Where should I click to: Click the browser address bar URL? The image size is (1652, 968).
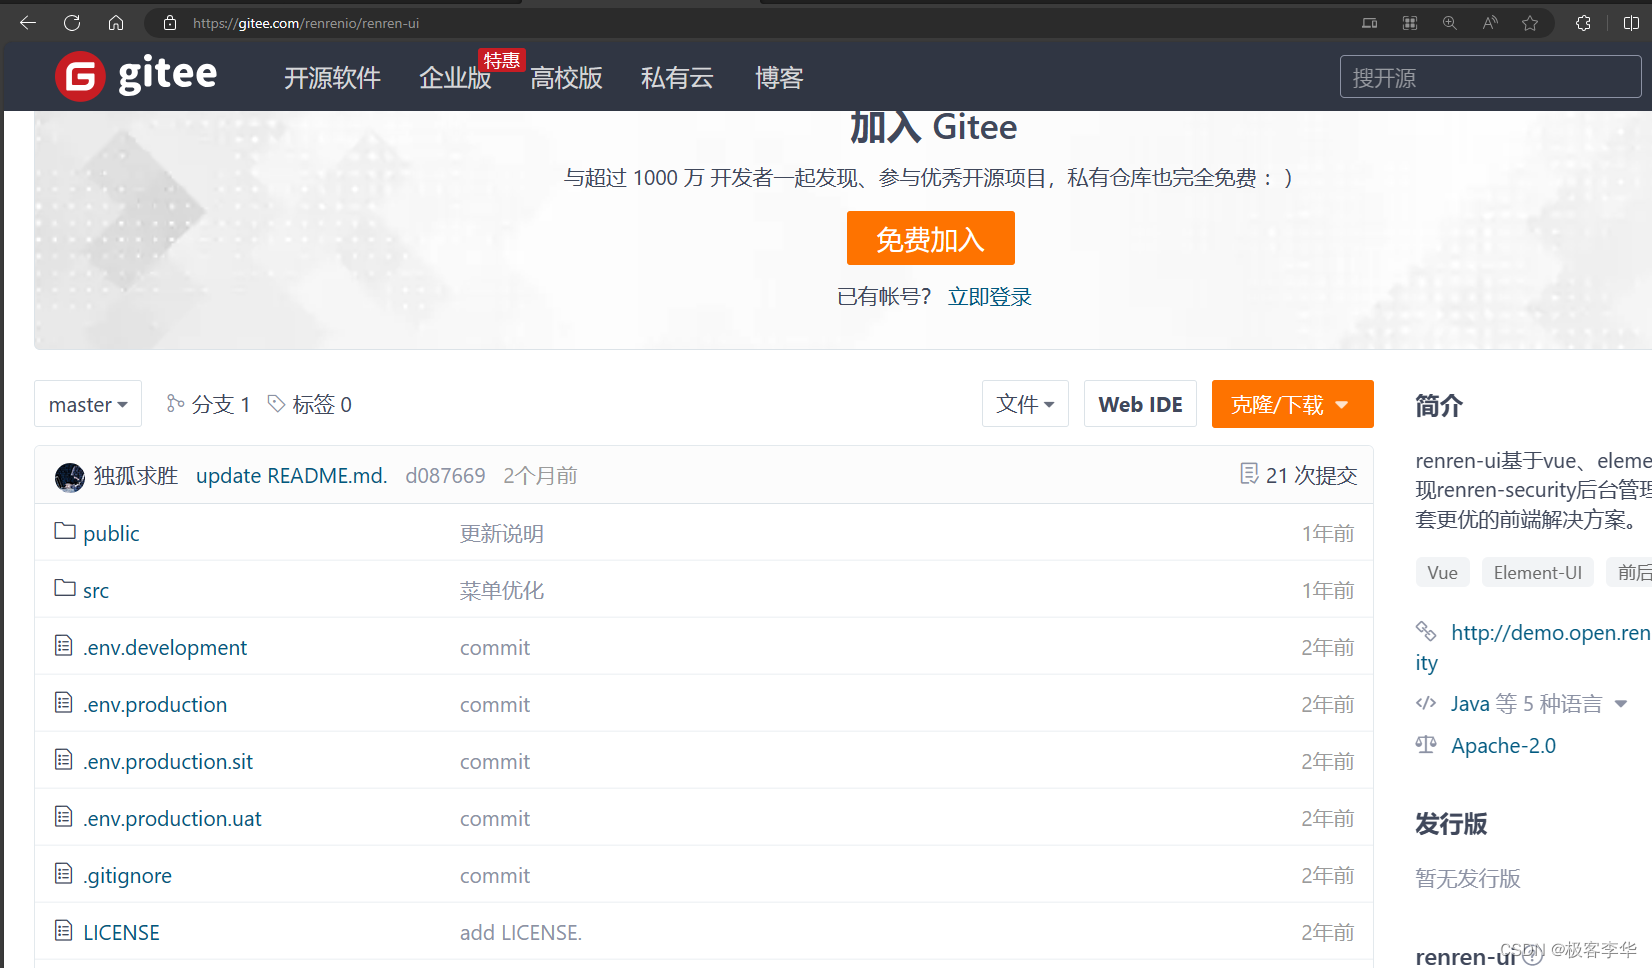coord(306,23)
